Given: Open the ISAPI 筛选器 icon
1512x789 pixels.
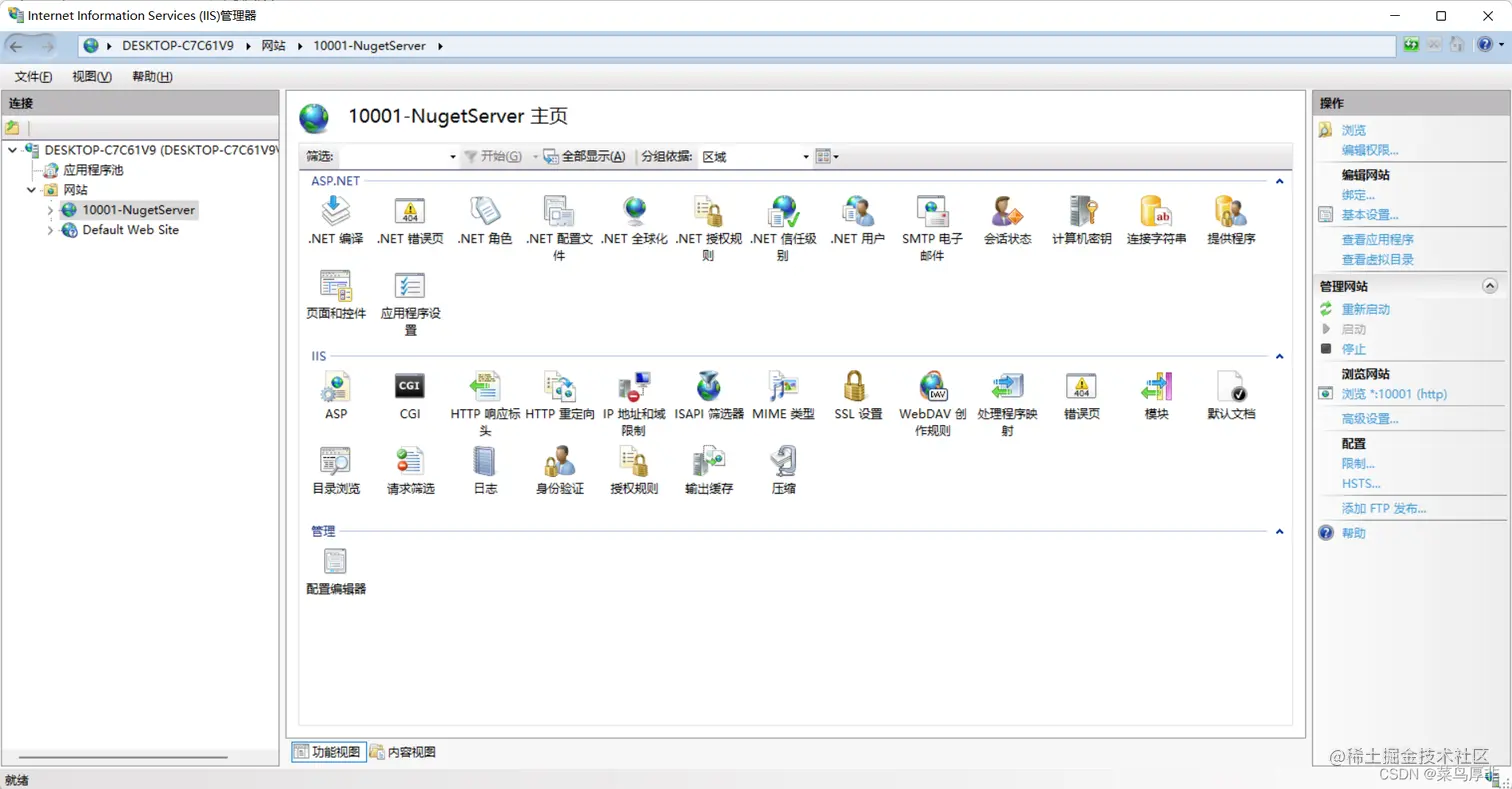Looking at the screenshot, I should (x=708, y=386).
